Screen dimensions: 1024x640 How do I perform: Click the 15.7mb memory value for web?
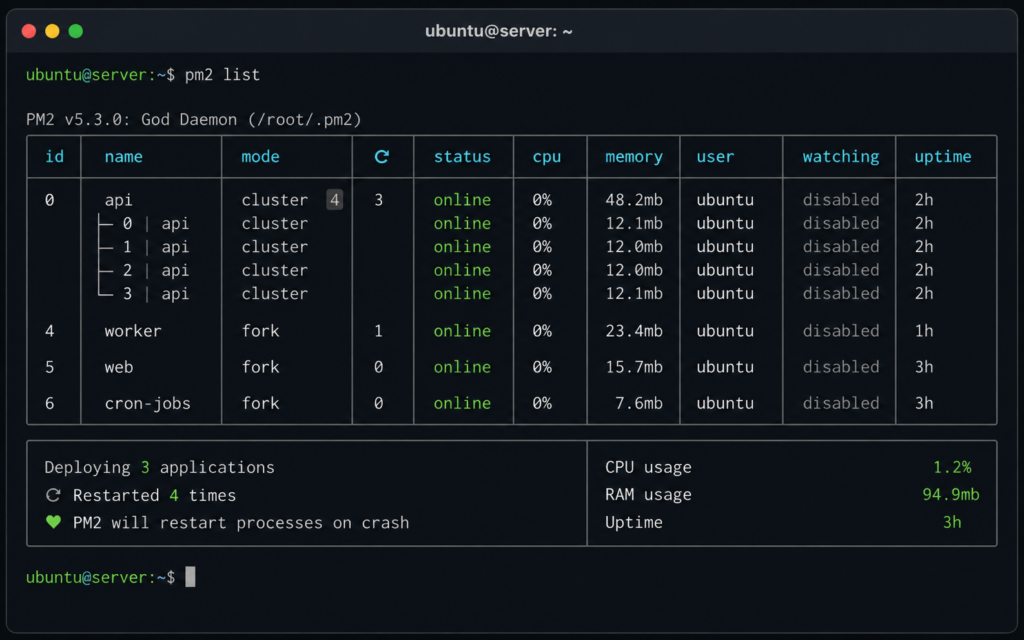633,367
